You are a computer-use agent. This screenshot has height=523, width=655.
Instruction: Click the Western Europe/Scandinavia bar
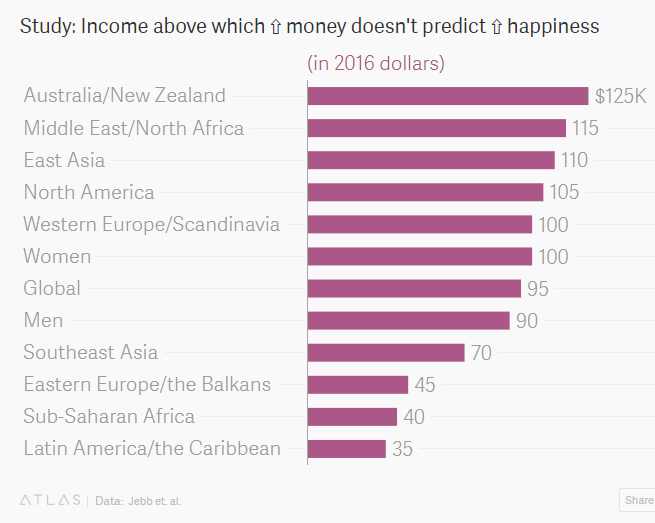tap(419, 224)
